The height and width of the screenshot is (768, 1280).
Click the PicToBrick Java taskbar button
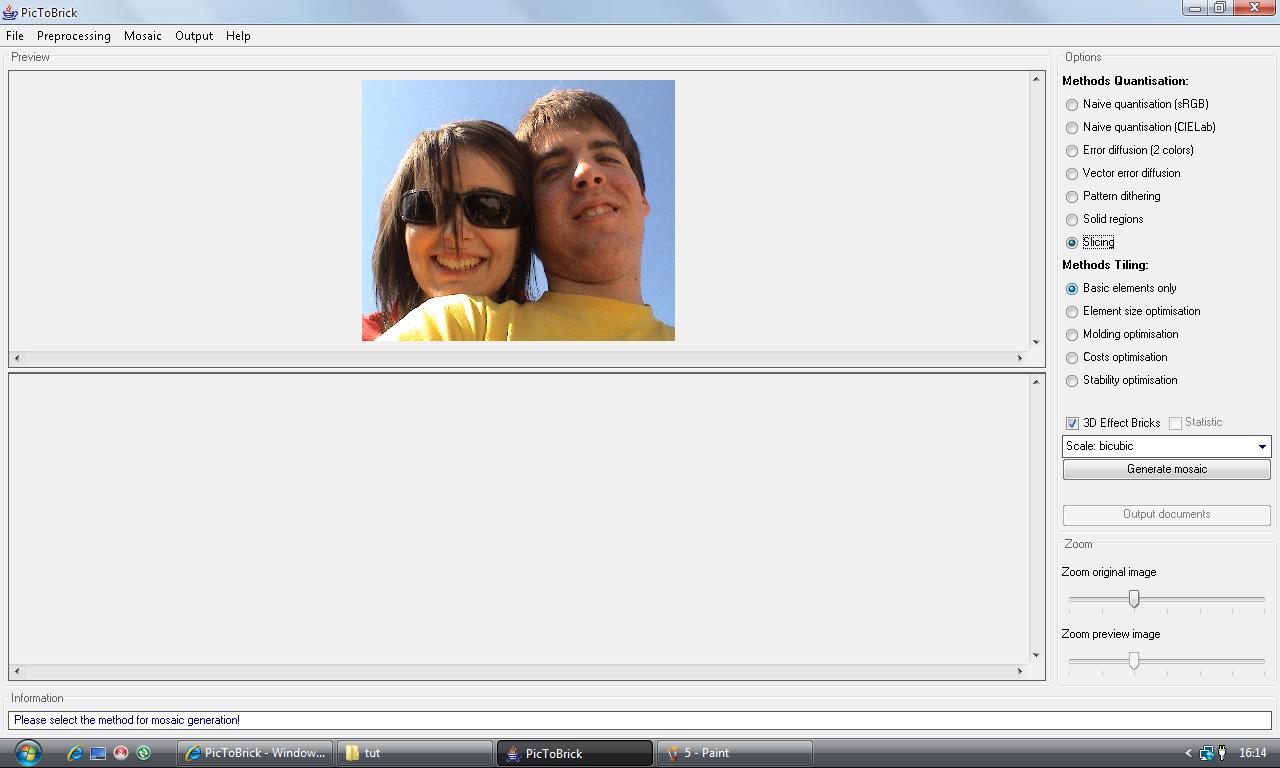[575, 753]
